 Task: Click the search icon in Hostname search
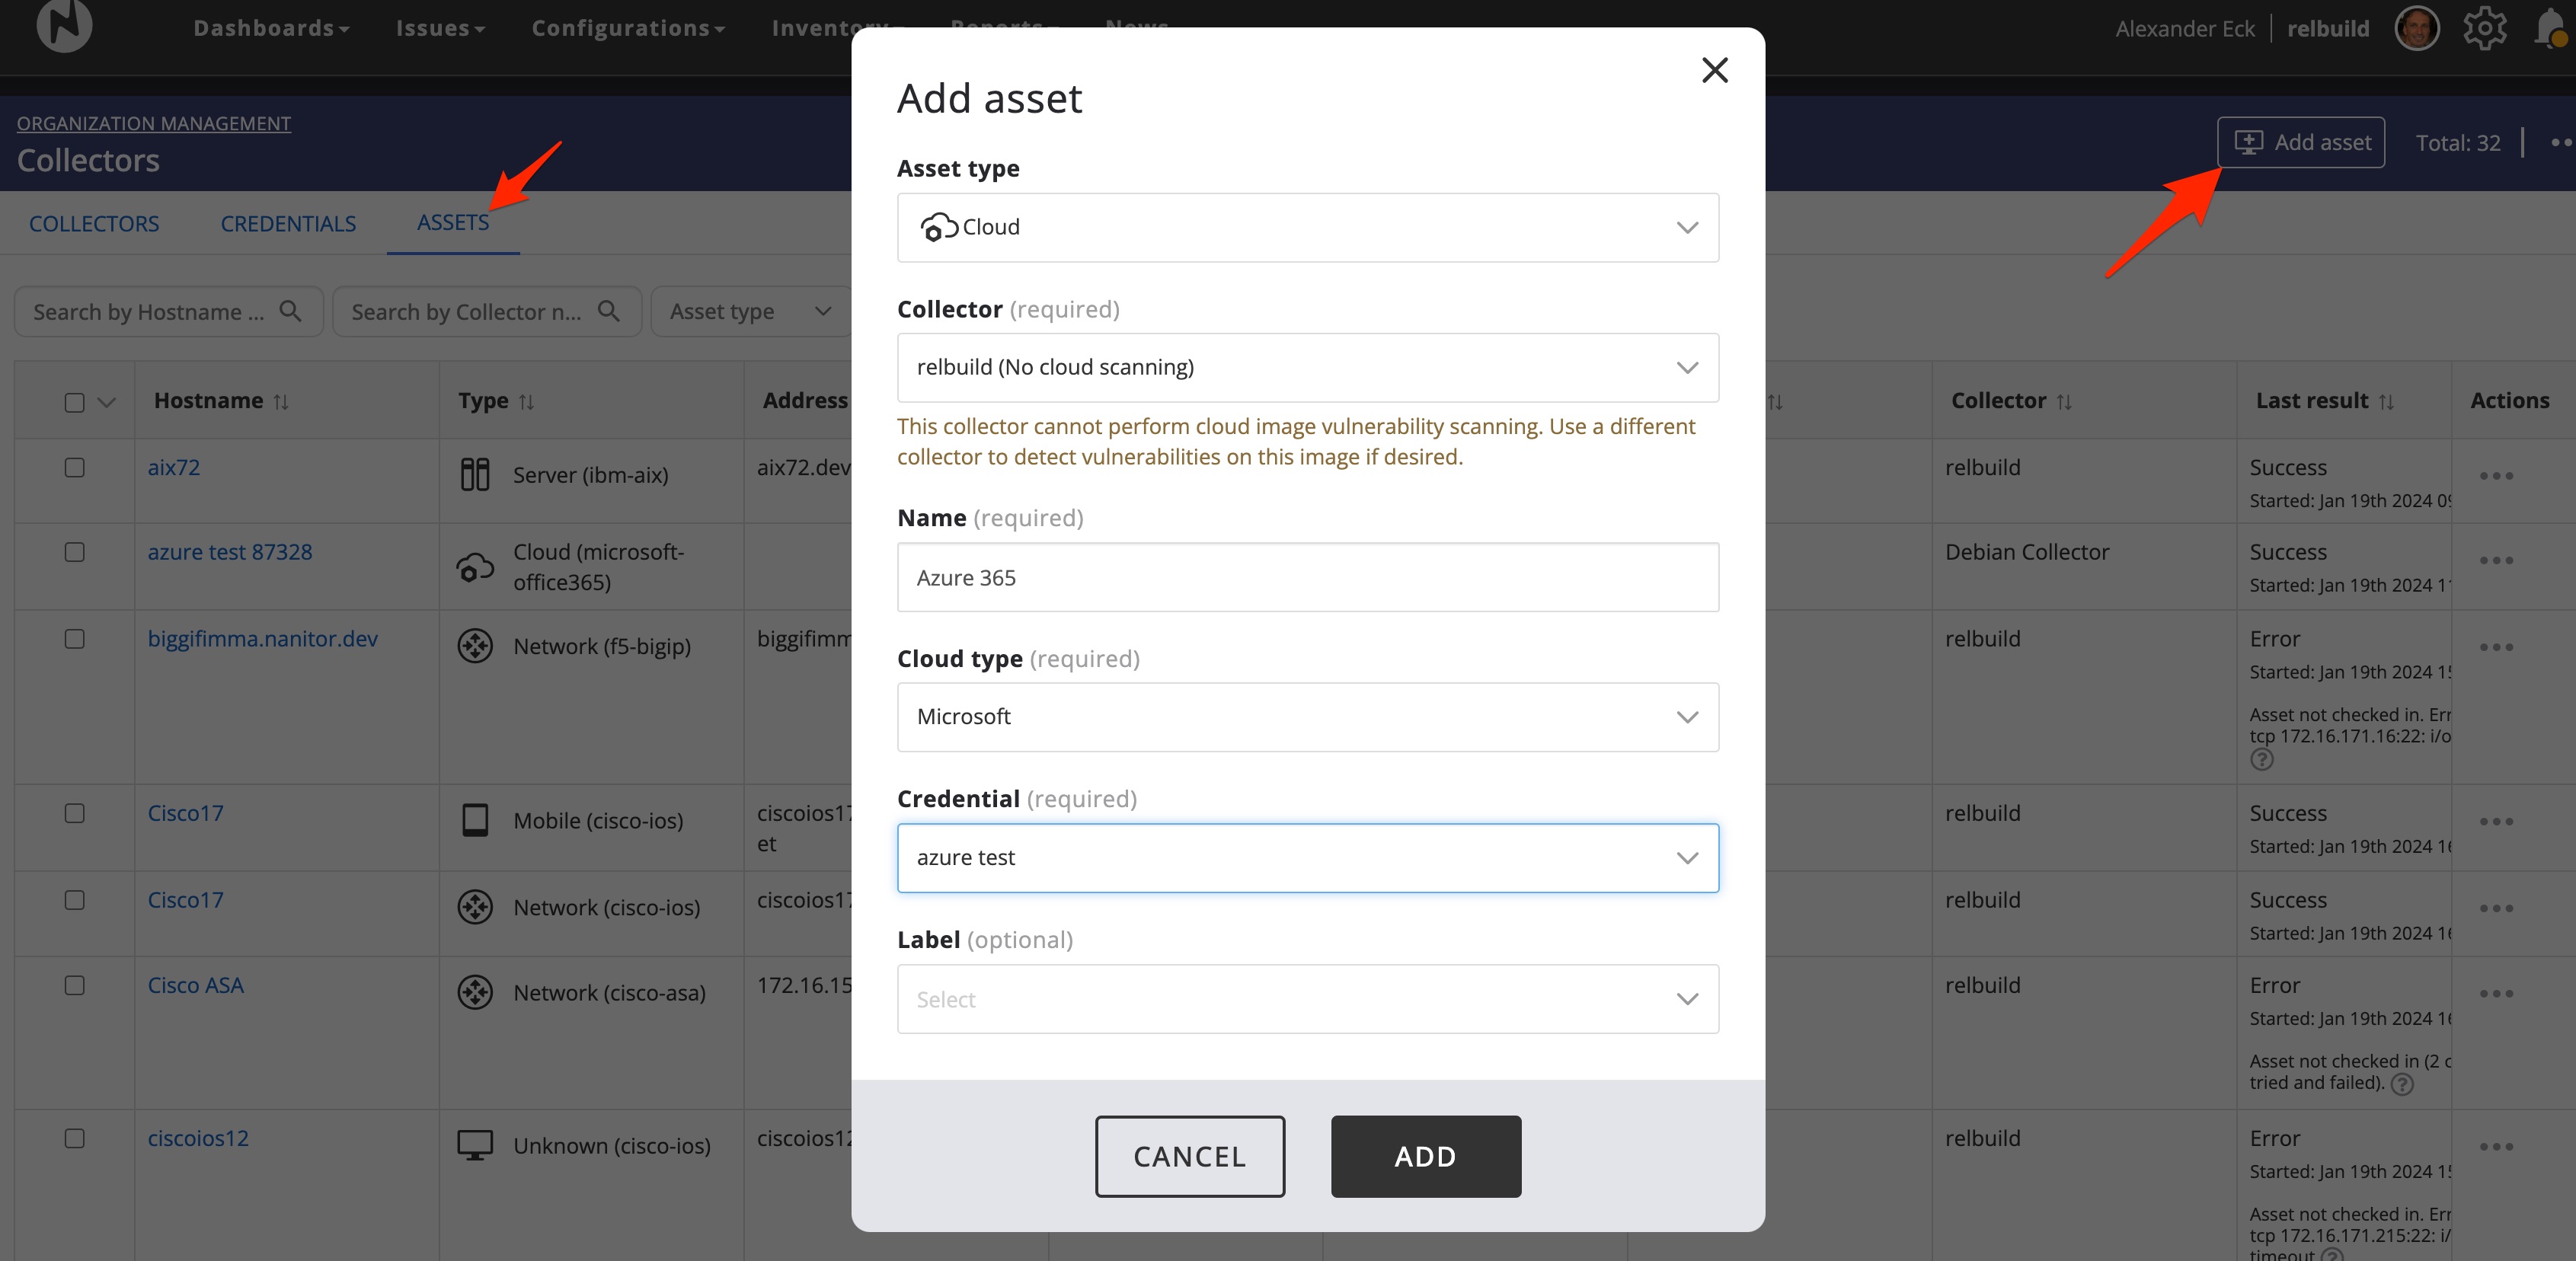[x=290, y=311]
